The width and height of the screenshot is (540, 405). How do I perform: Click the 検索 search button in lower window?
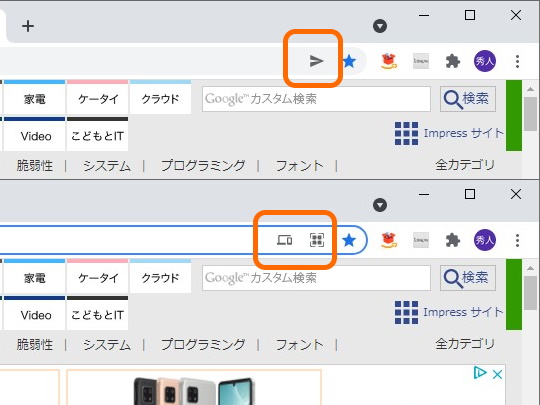pyautogui.click(x=468, y=278)
